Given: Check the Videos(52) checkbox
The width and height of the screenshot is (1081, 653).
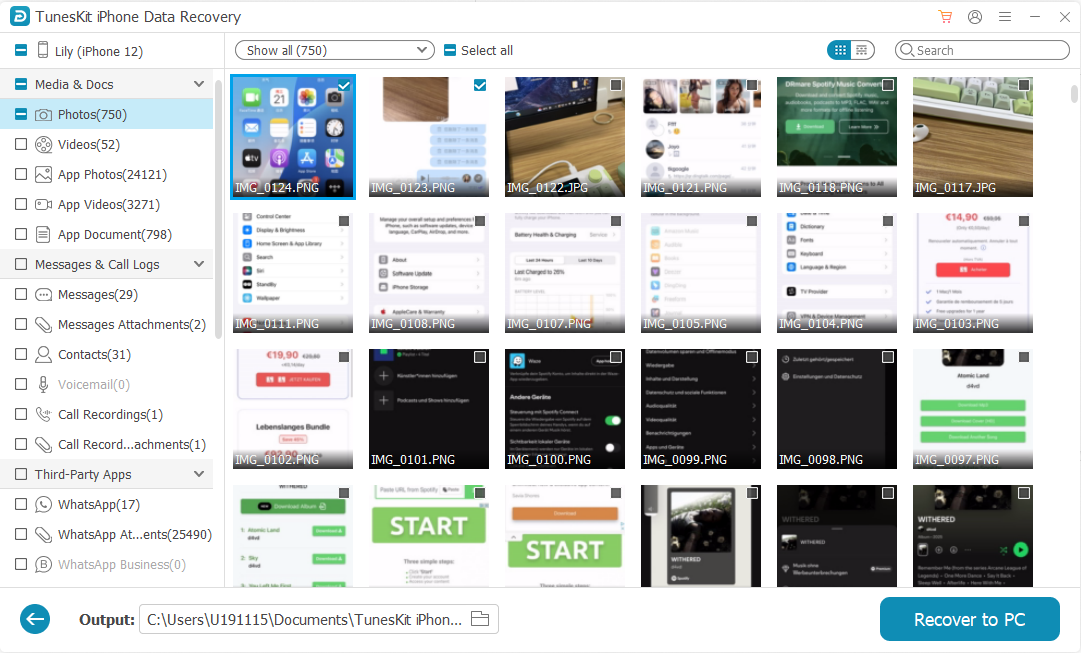Looking at the screenshot, I should (x=21, y=144).
